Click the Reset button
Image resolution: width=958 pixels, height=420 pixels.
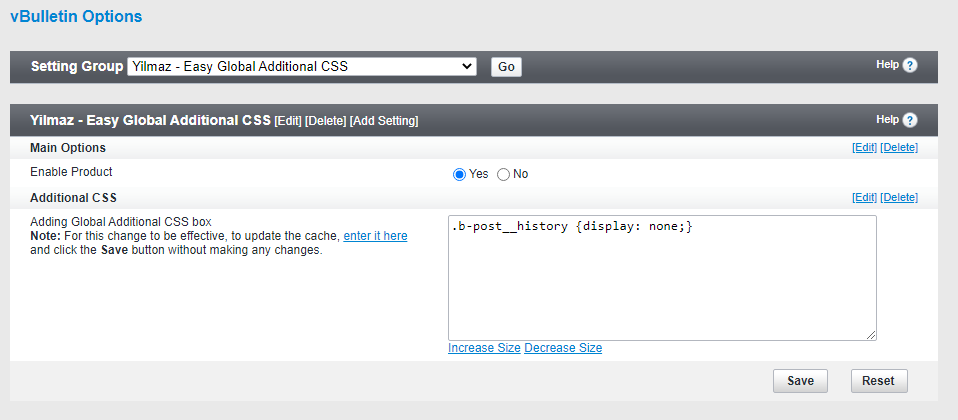(x=878, y=381)
